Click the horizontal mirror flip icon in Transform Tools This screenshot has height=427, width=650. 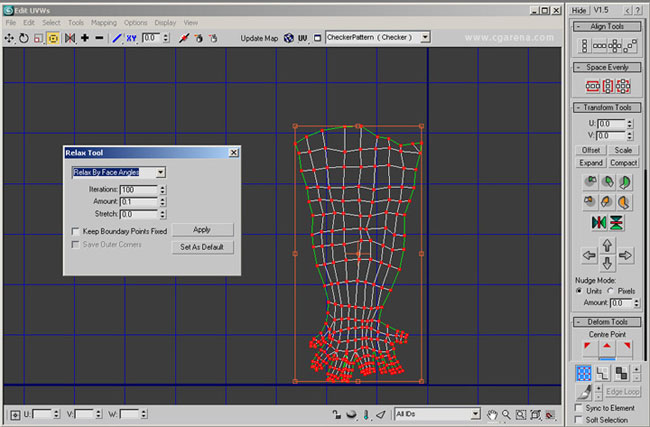(x=599, y=223)
